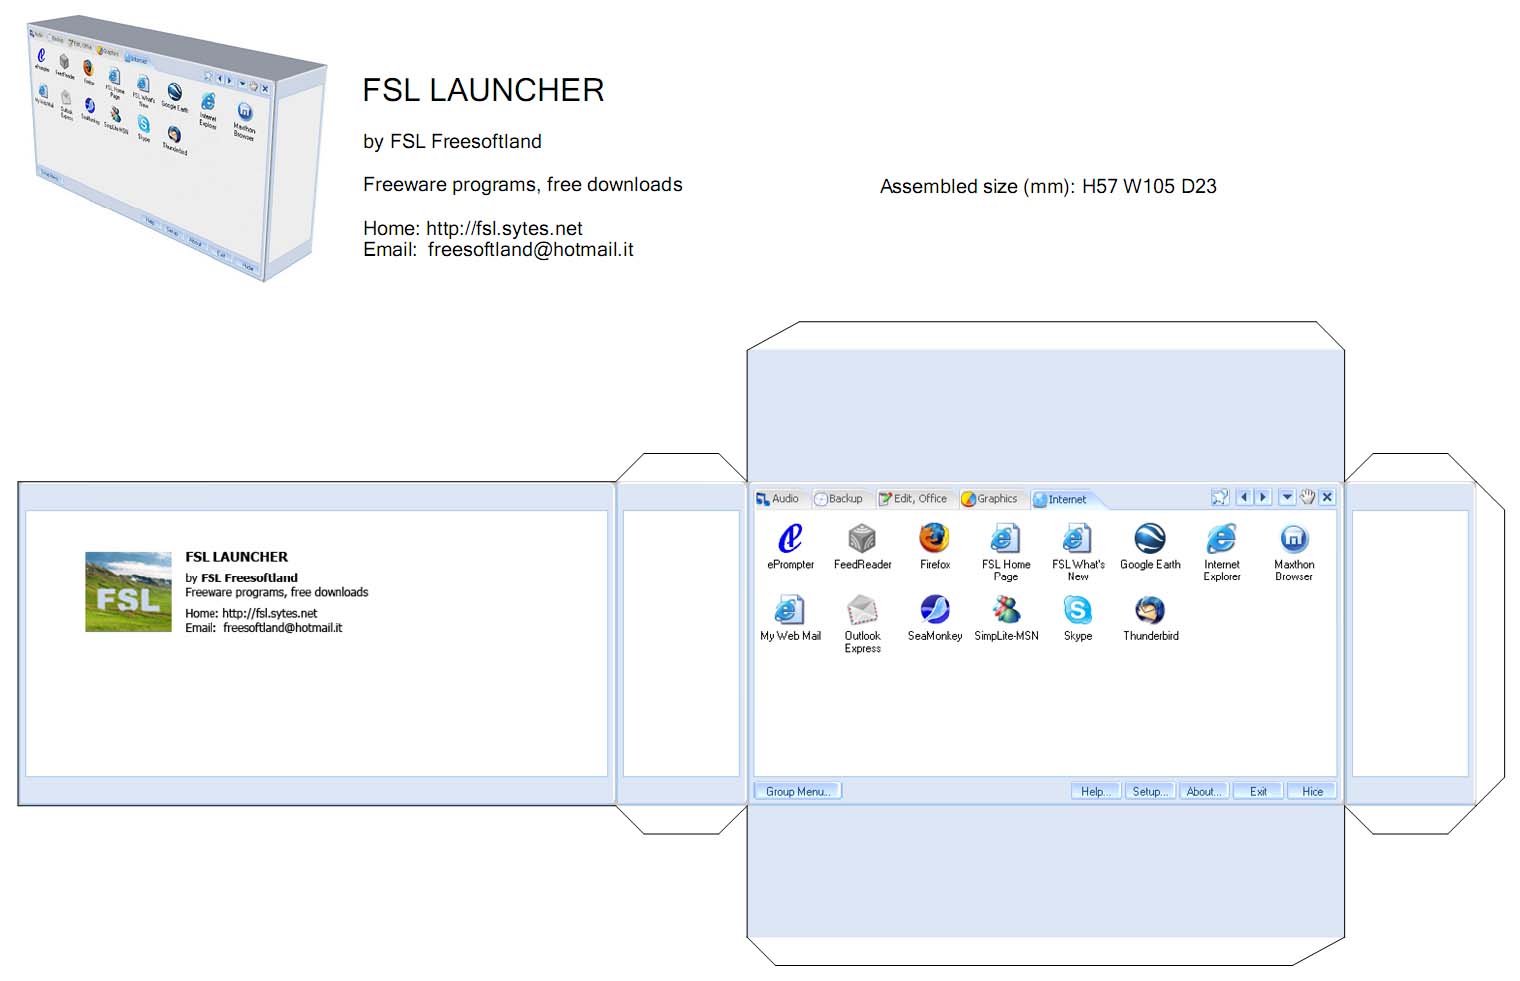Launch the ePrompter application icon
Viewport: 1520px width, 981px height.
click(790, 540)
